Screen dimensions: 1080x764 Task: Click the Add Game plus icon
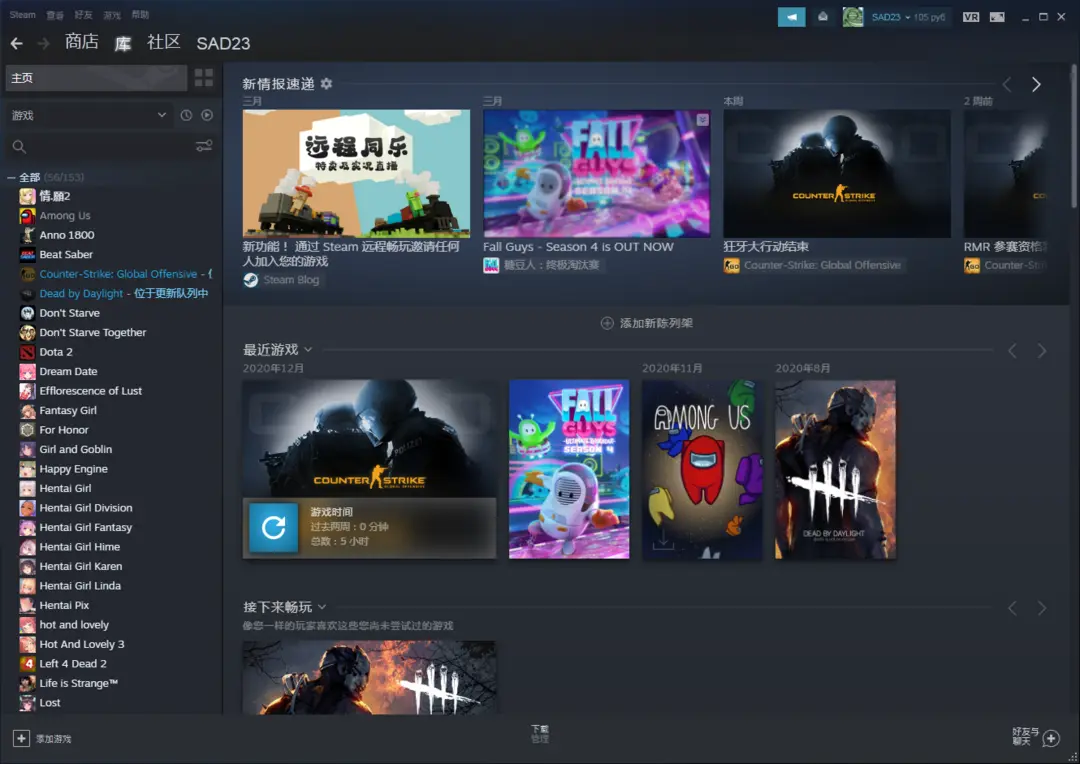[21, 739]
